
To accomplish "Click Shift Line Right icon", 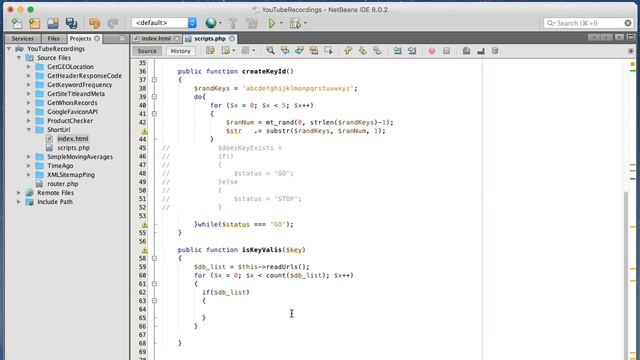I will 412,51.
